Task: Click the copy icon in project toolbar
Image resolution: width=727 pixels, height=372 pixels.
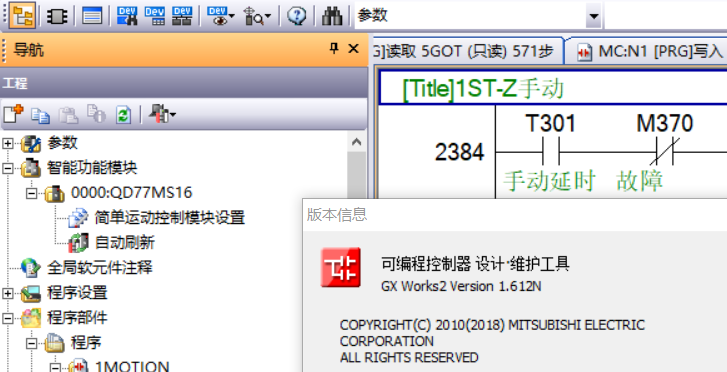Action: [41, 115]
